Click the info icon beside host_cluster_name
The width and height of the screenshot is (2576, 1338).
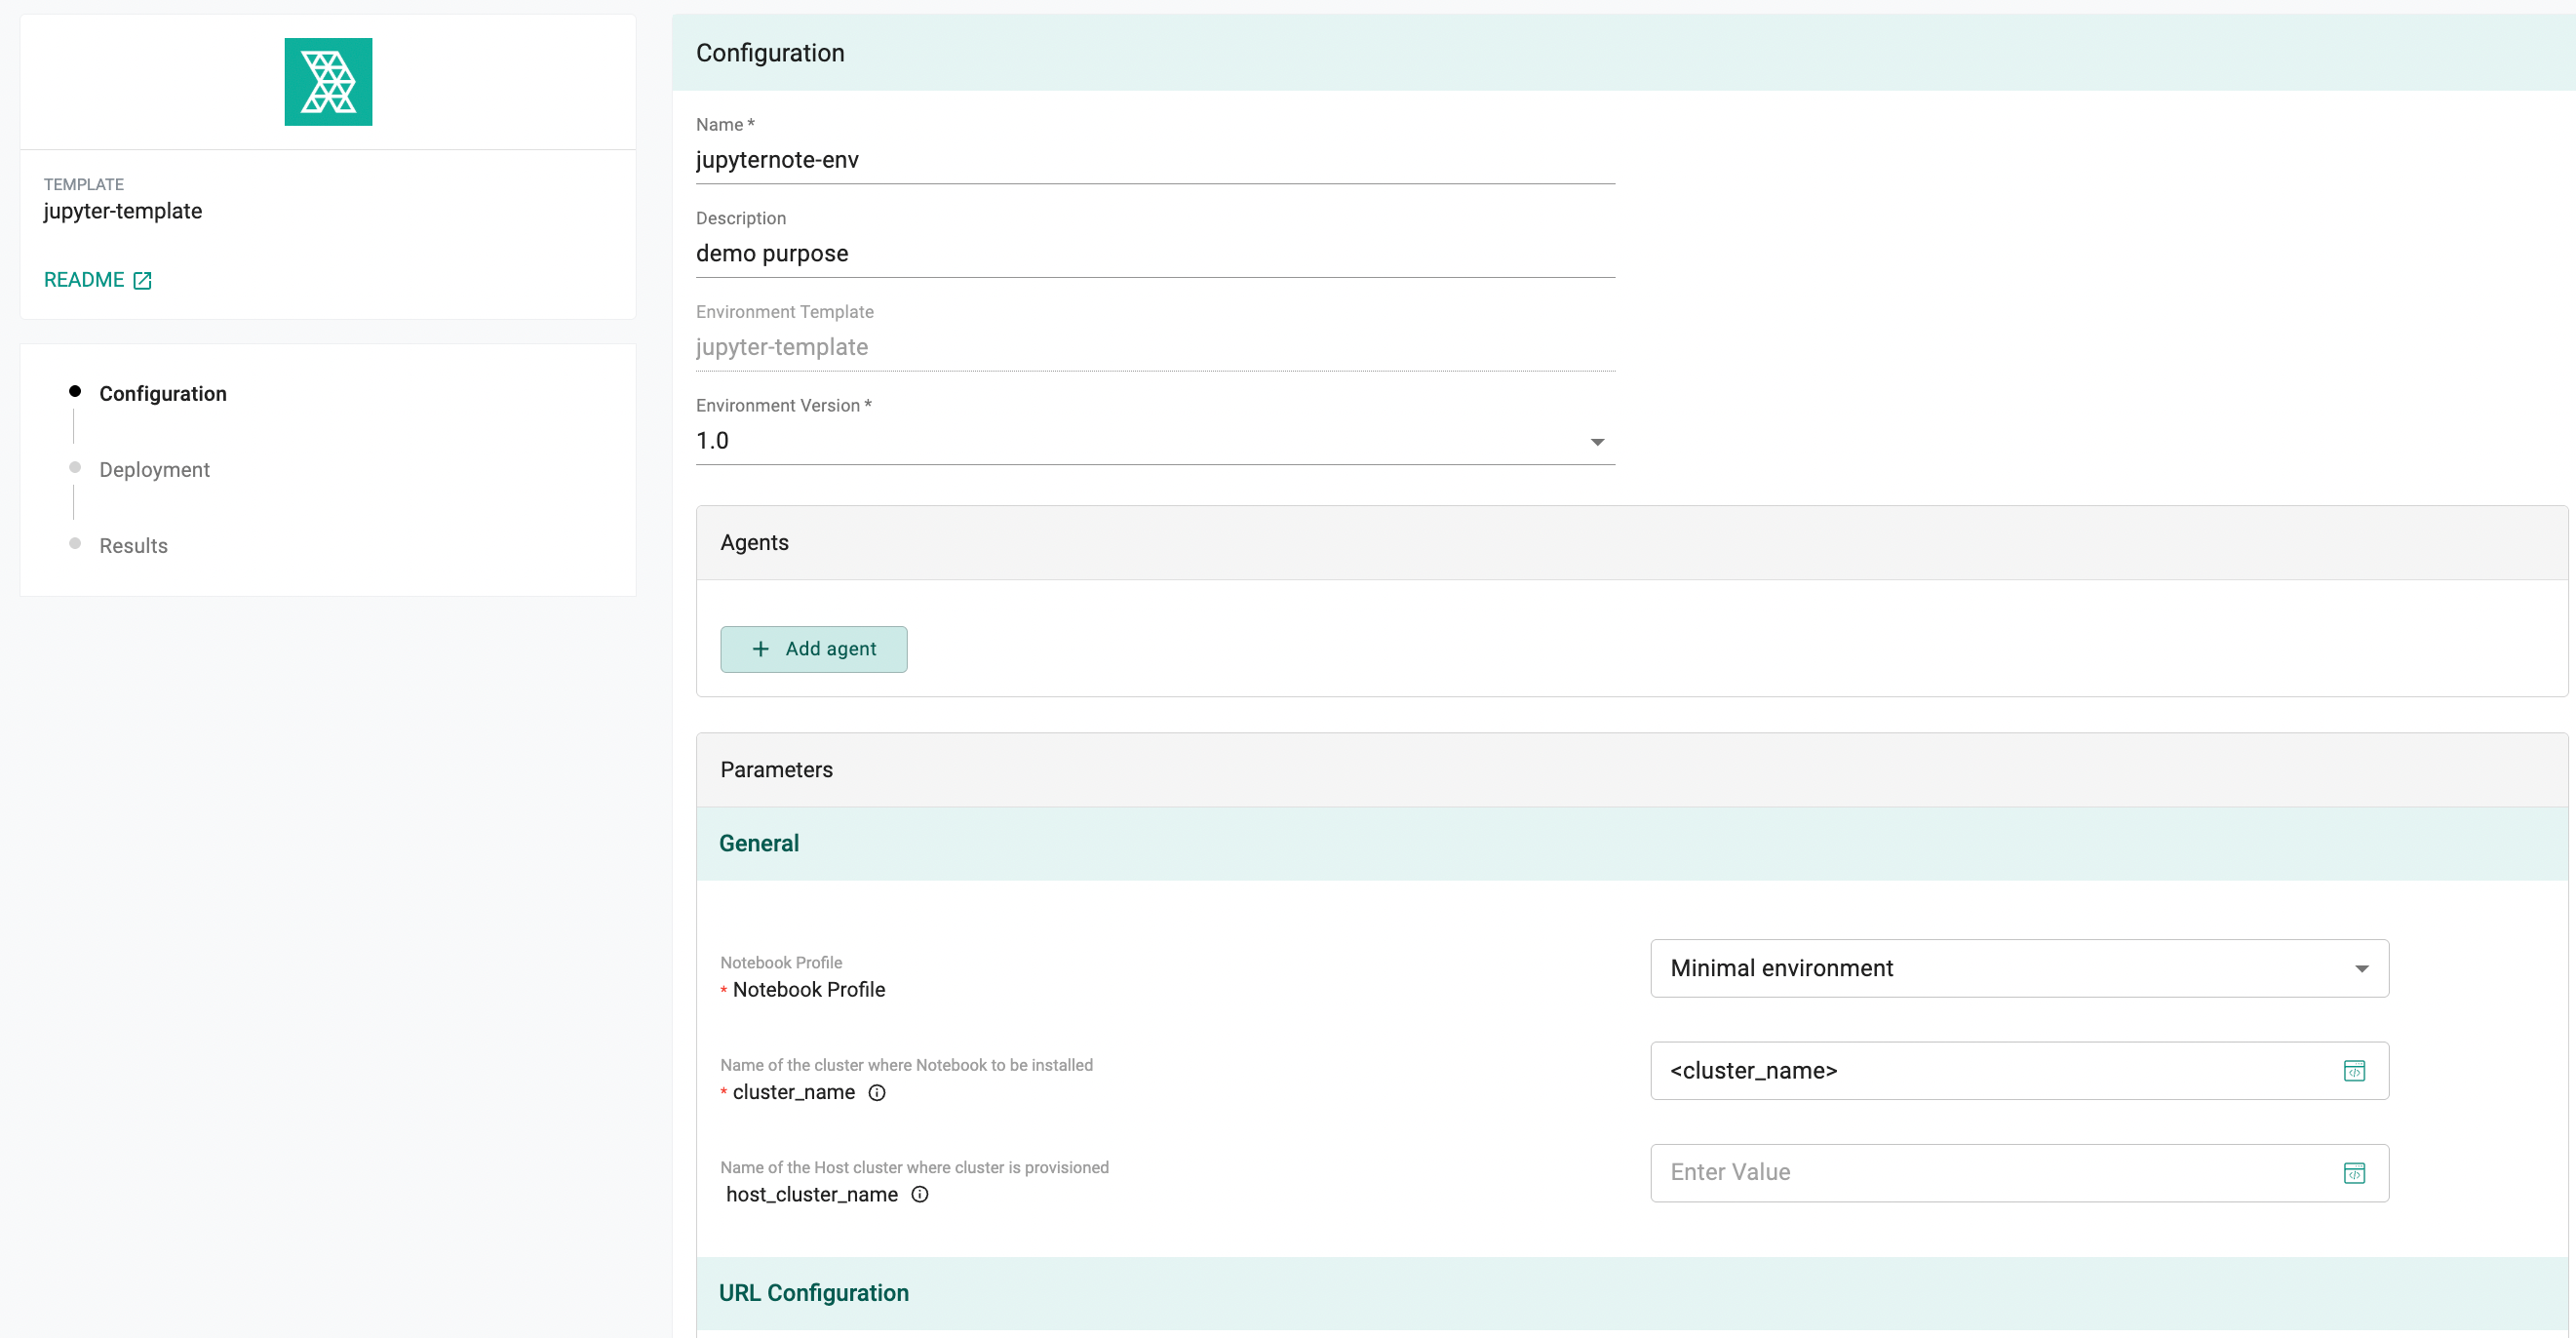click(920, 1195)
